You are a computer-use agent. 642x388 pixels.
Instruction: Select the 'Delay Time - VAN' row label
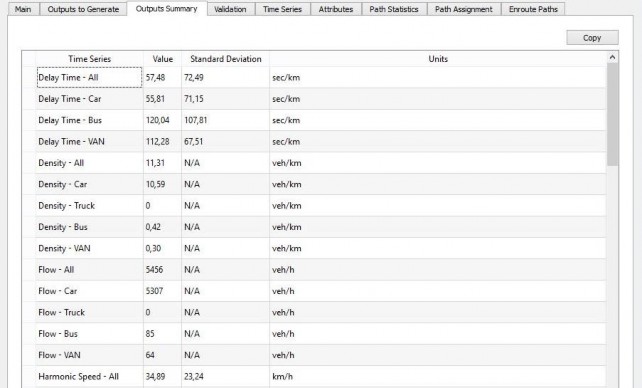coord(71,141)
